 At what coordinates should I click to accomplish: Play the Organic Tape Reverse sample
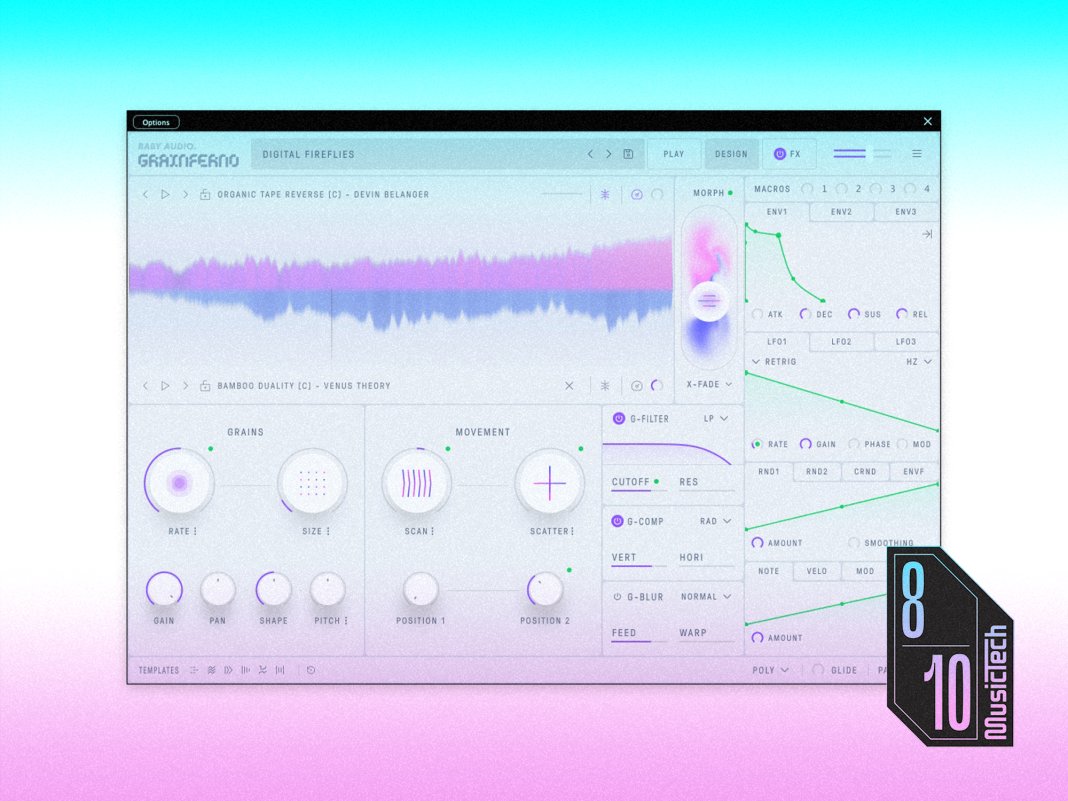point(165,194)
